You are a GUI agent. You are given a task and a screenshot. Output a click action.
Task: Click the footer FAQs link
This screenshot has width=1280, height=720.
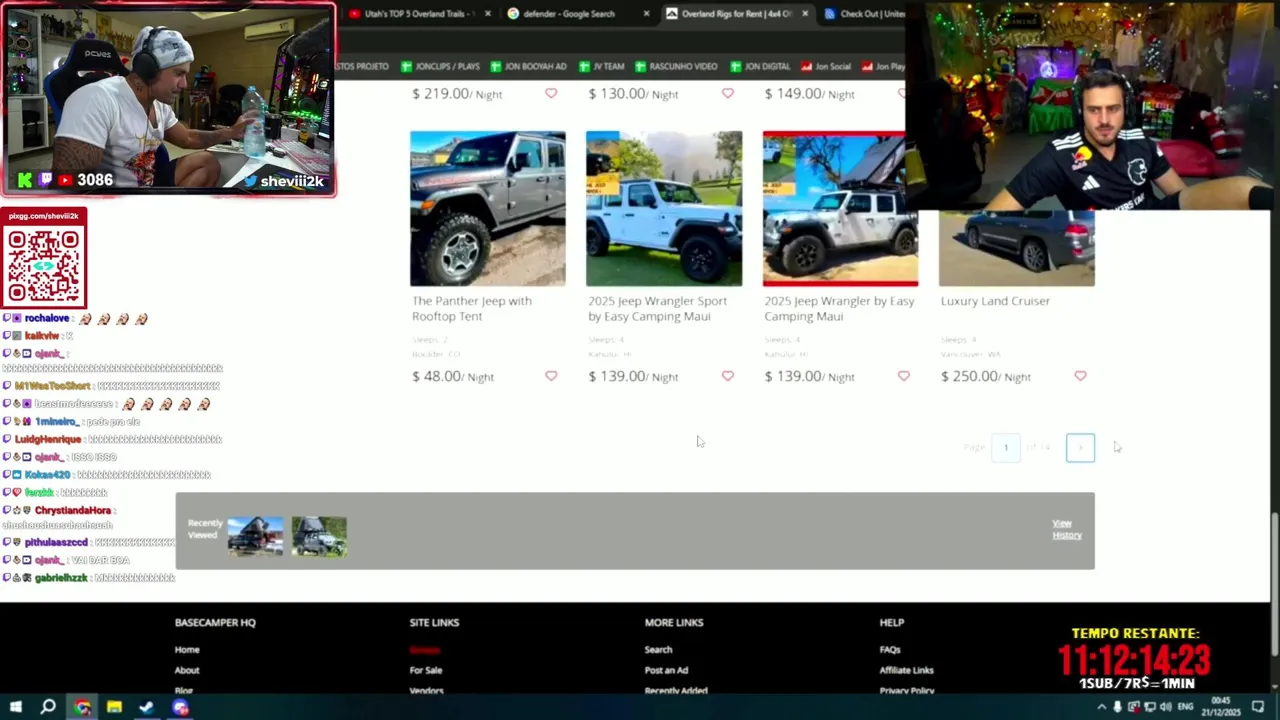[x=890, y=650]
